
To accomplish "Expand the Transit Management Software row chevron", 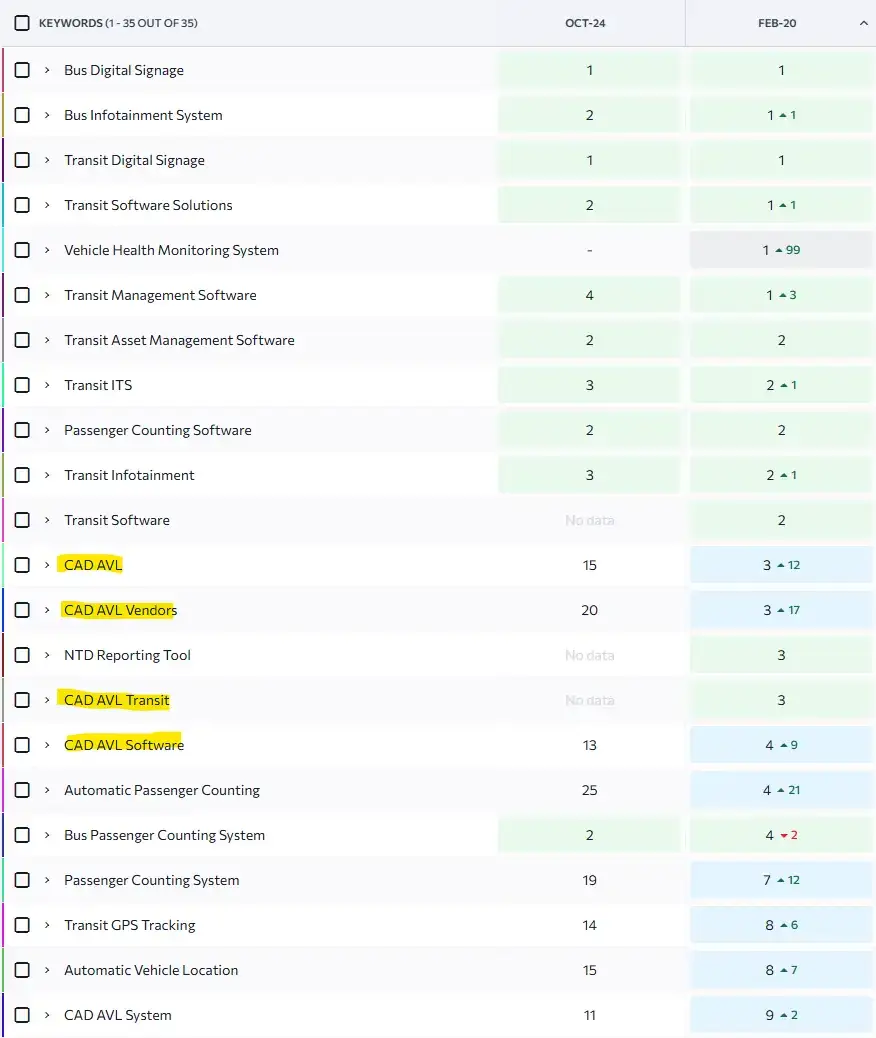I will tap(47, 295).
